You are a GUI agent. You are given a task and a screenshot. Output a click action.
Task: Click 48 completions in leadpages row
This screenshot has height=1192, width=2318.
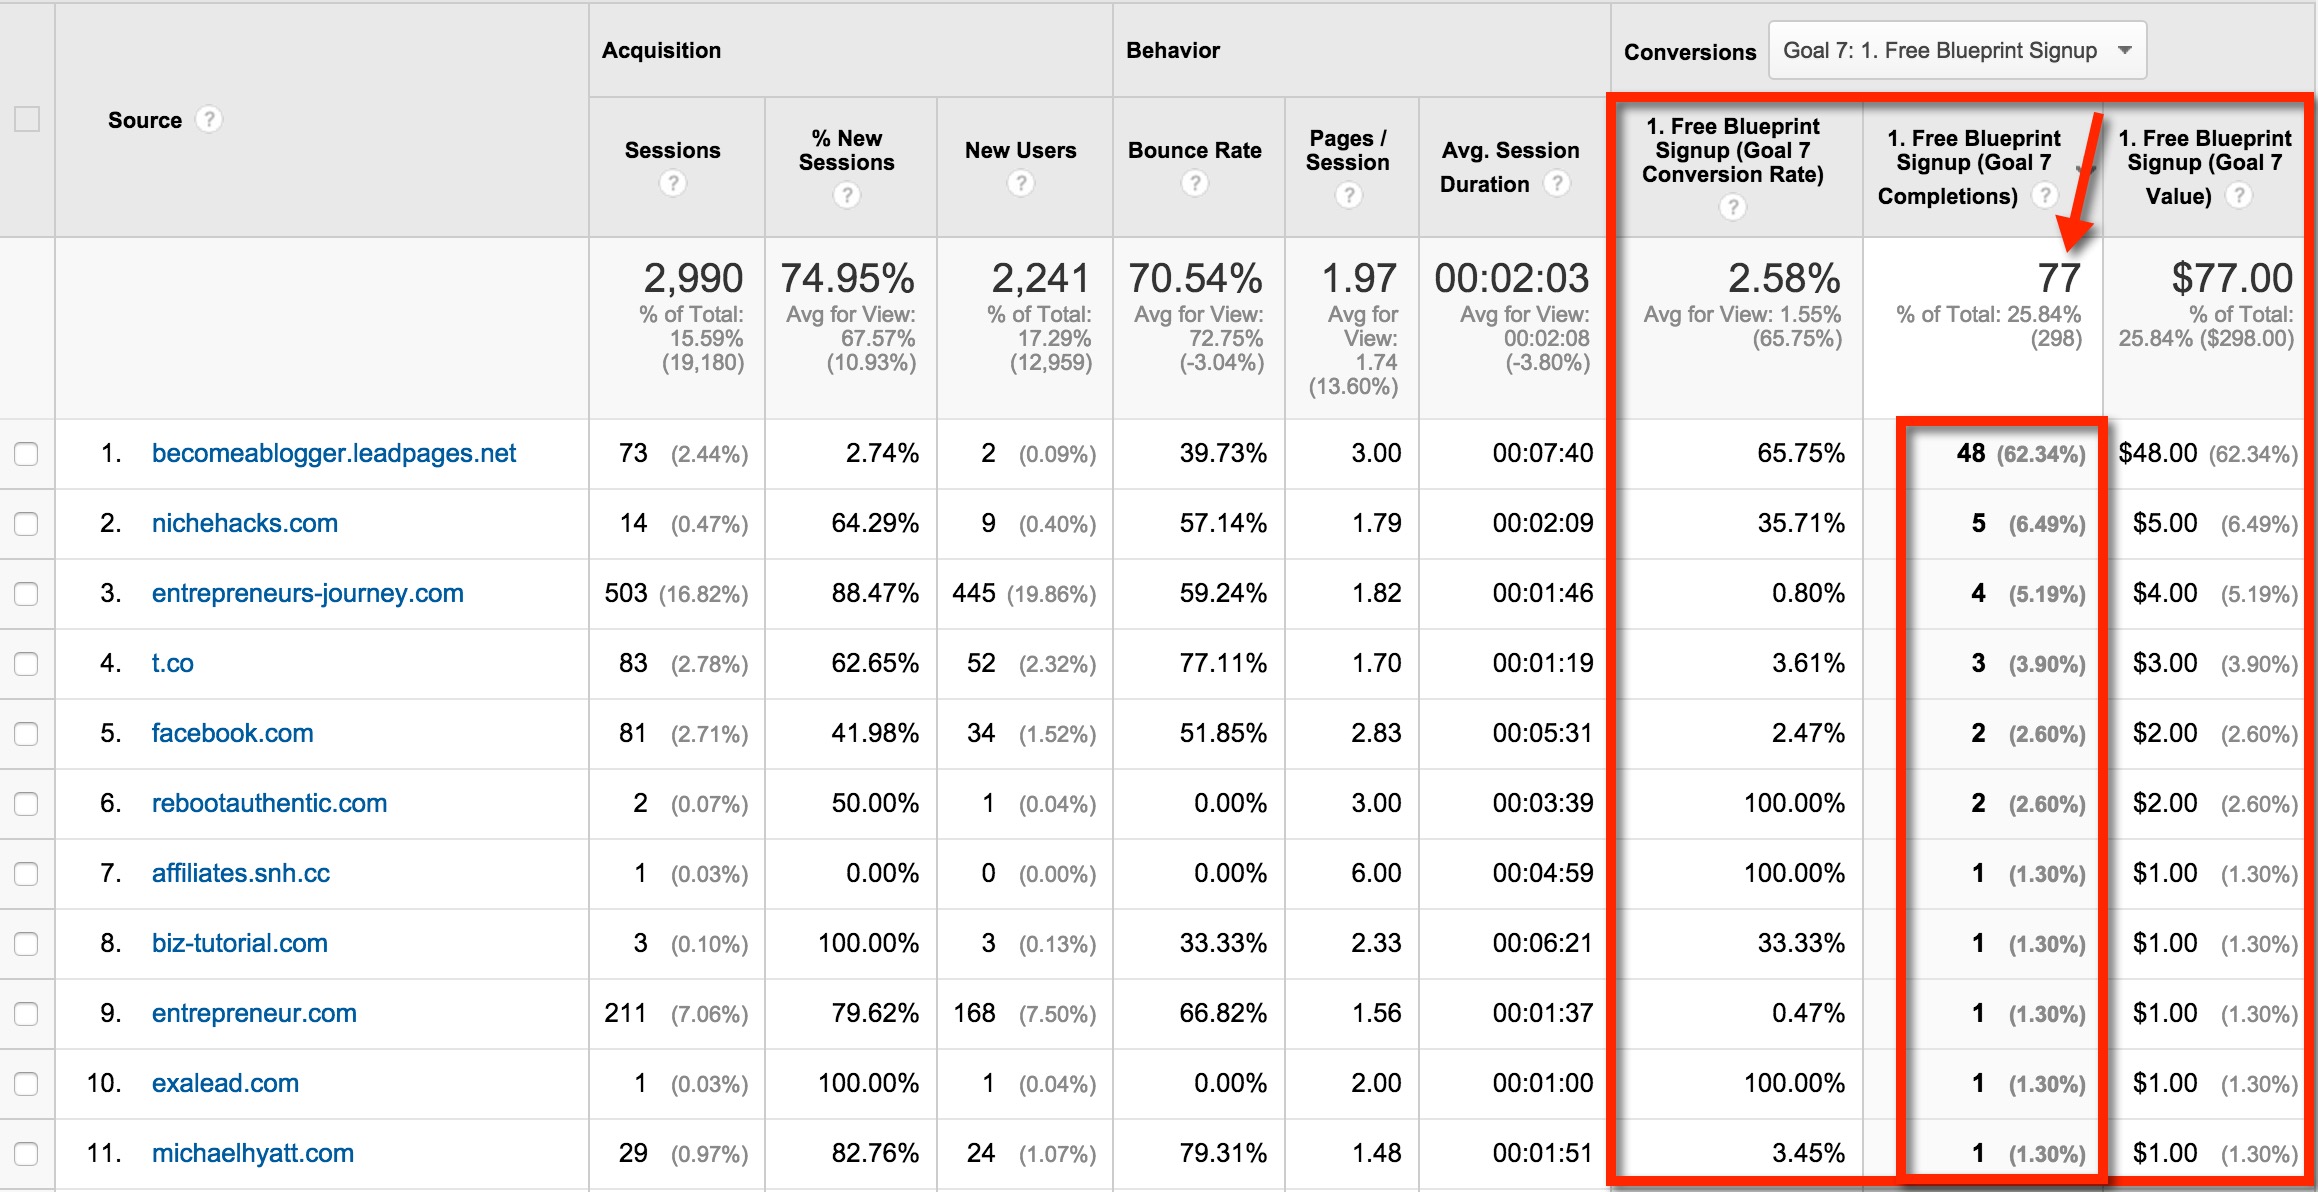(x=1971, y=454)
